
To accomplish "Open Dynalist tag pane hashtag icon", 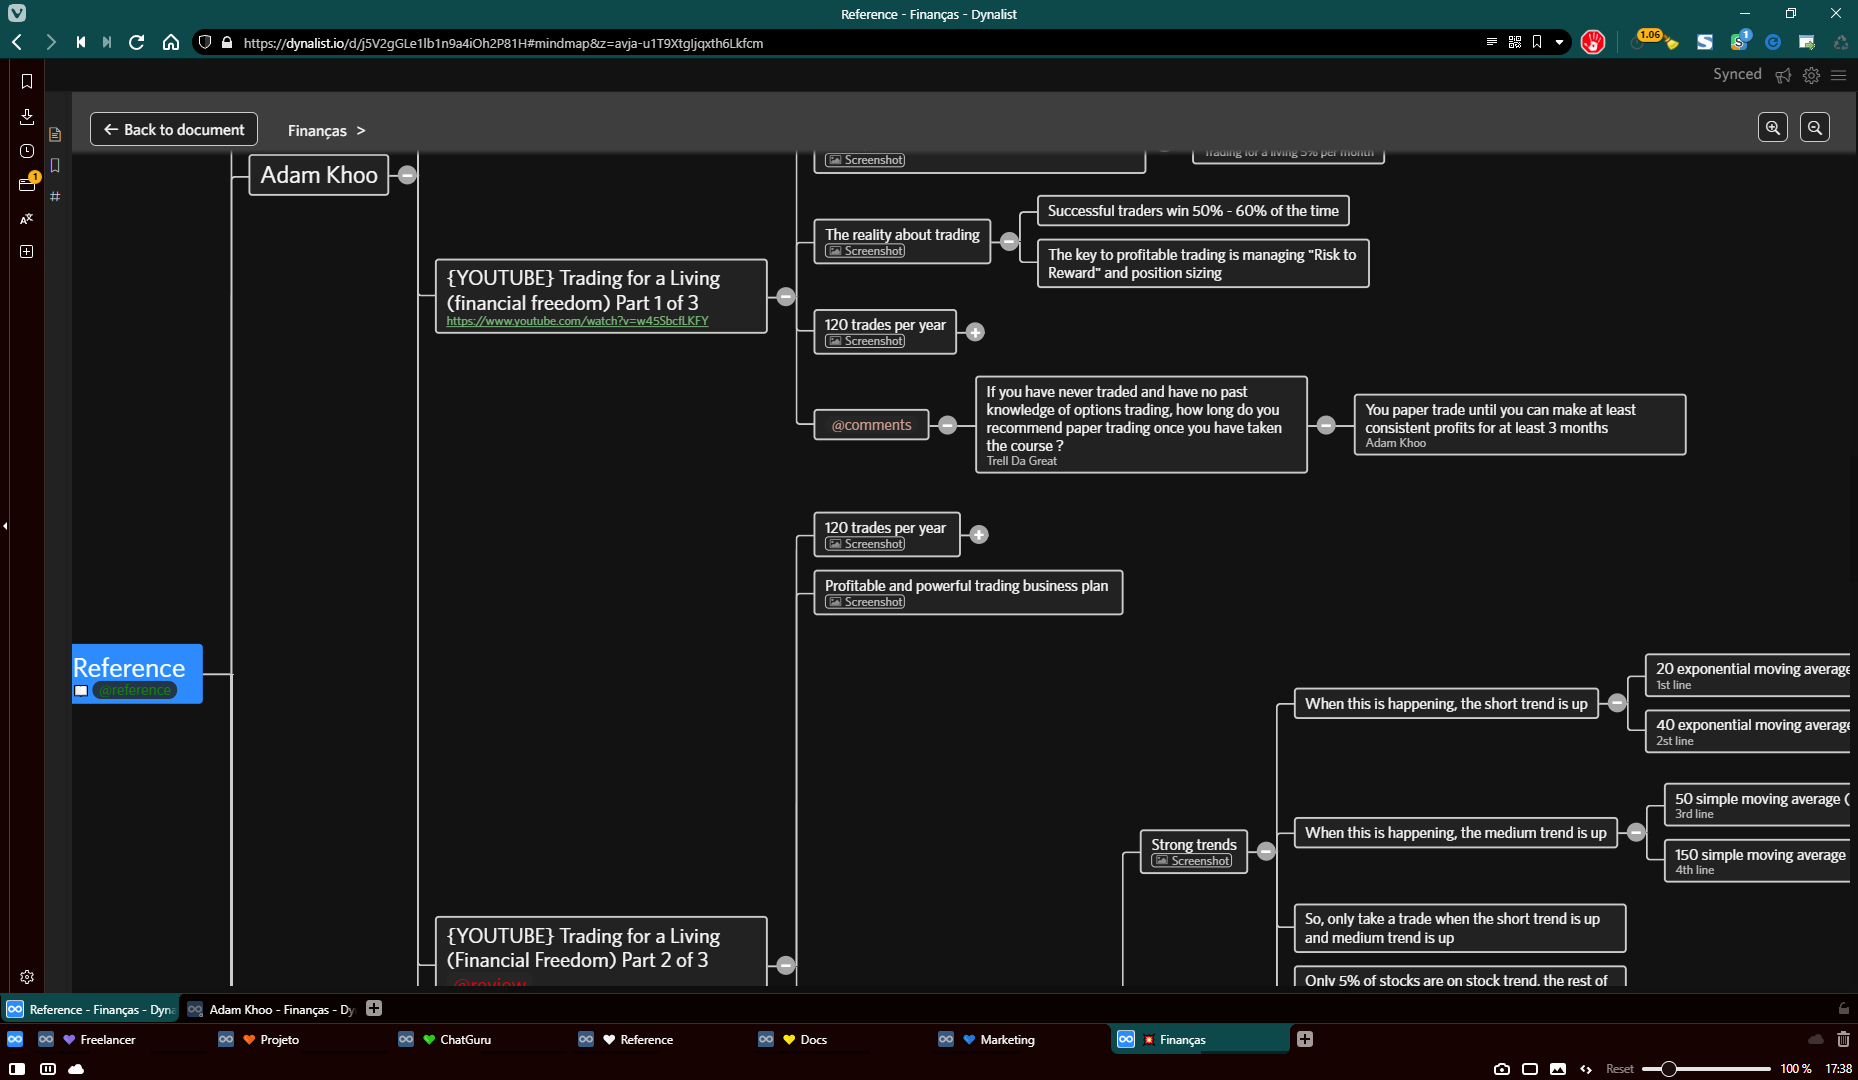I will pos(55,196).
